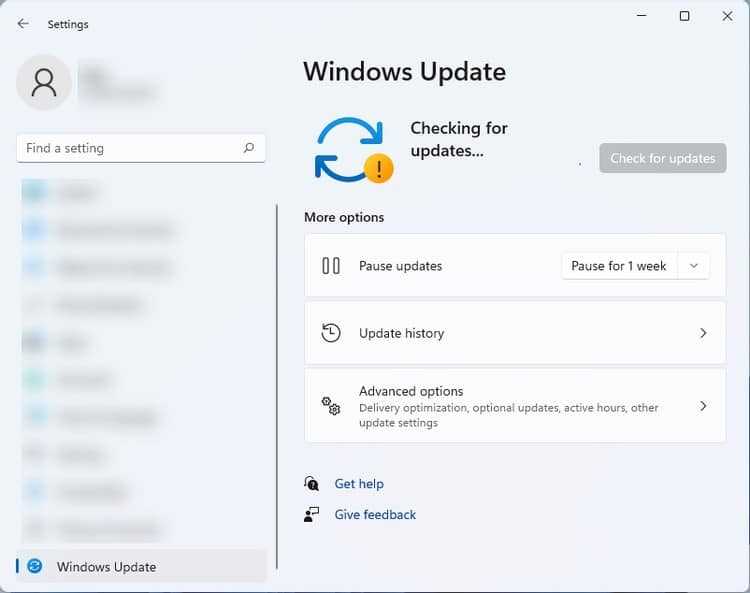Click the Checking for updates status text
This screenshot has height=593, width=750.
[459, 139]
